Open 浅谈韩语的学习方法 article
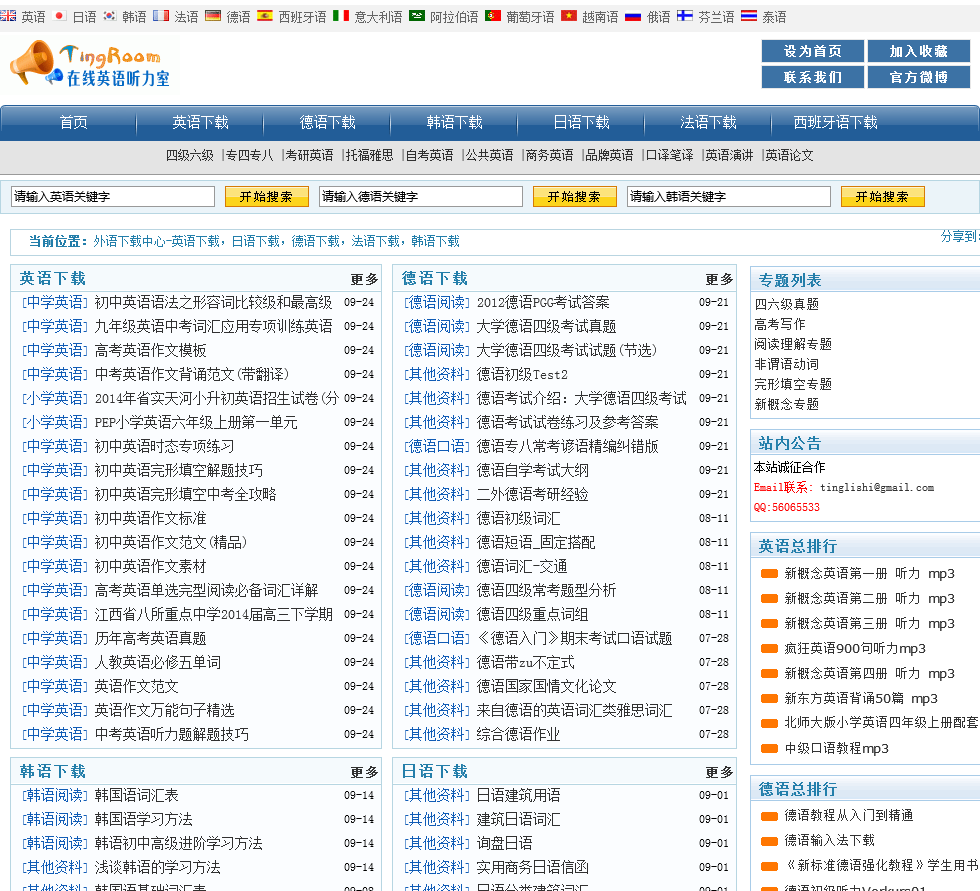 tap(158, 867)
